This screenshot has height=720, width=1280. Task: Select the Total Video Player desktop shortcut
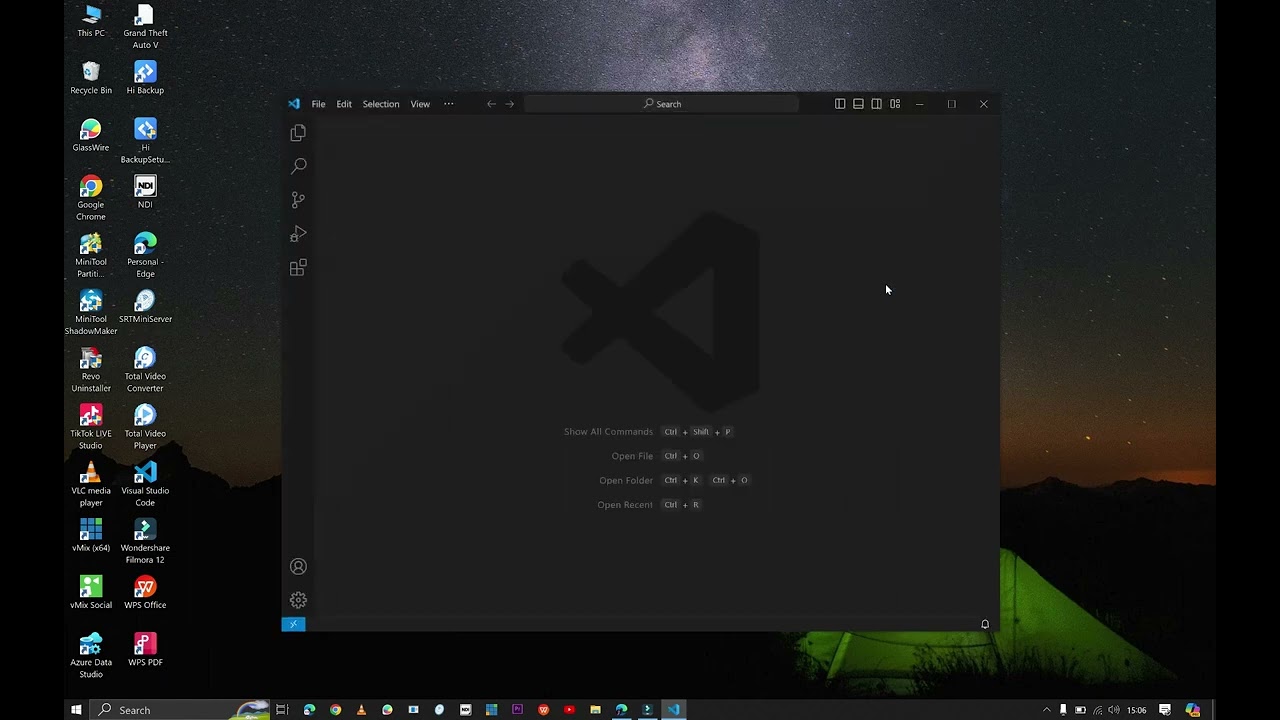coord(145,426)
